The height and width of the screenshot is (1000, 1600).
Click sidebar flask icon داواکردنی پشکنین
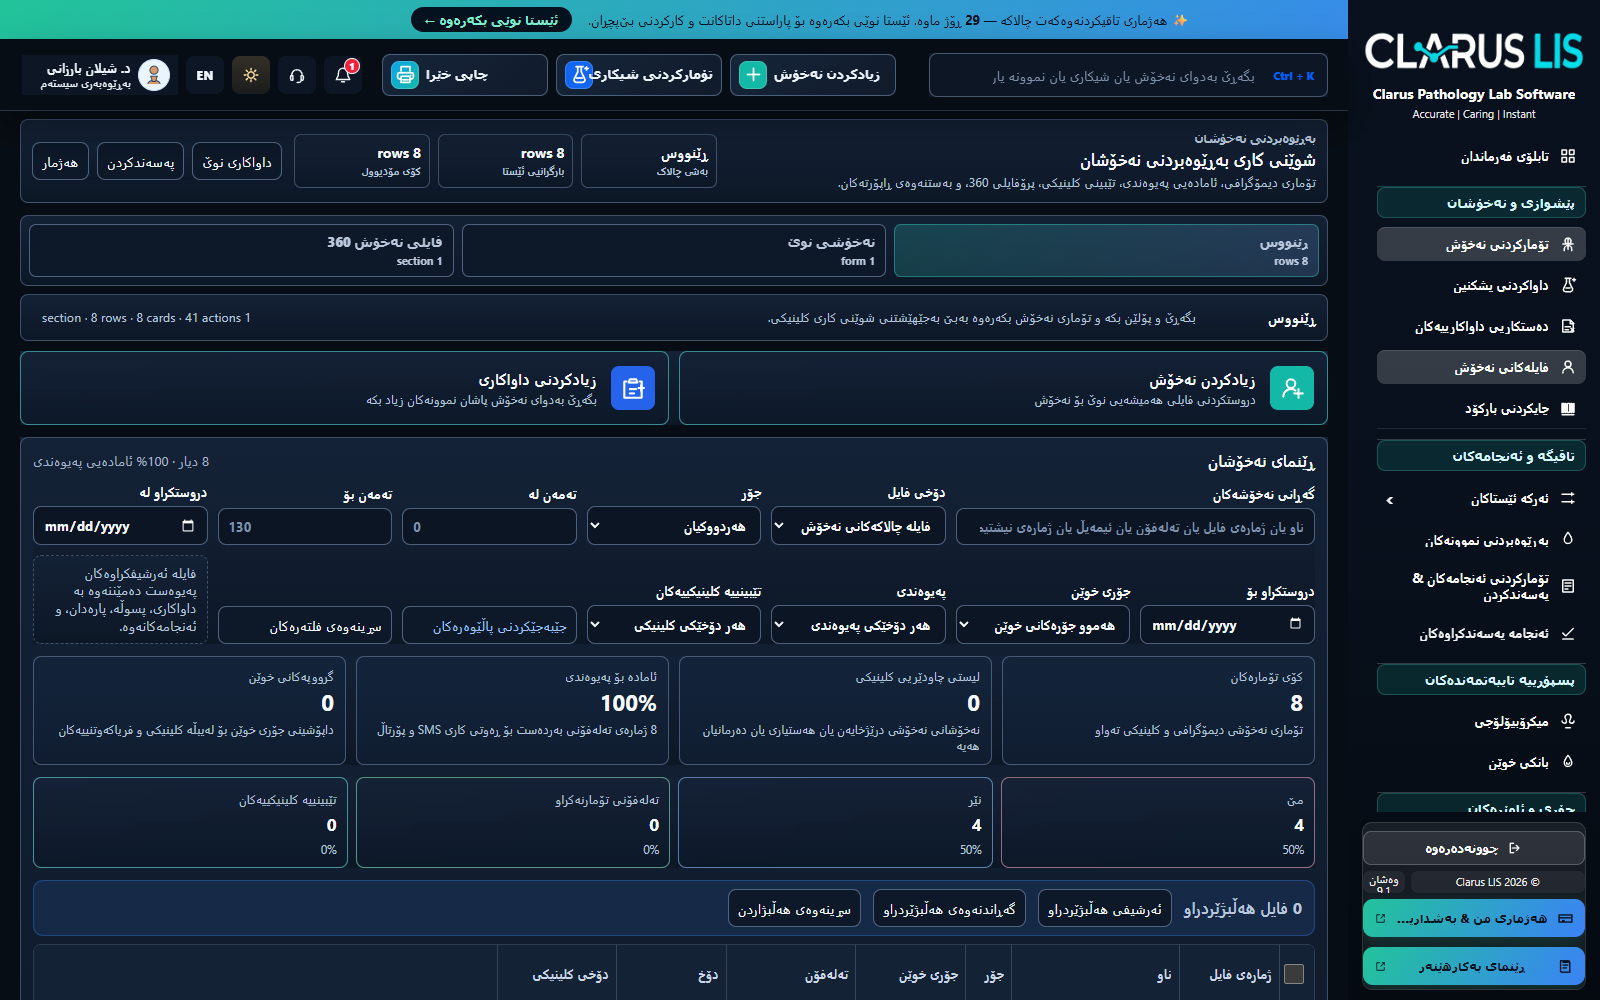1568,285
